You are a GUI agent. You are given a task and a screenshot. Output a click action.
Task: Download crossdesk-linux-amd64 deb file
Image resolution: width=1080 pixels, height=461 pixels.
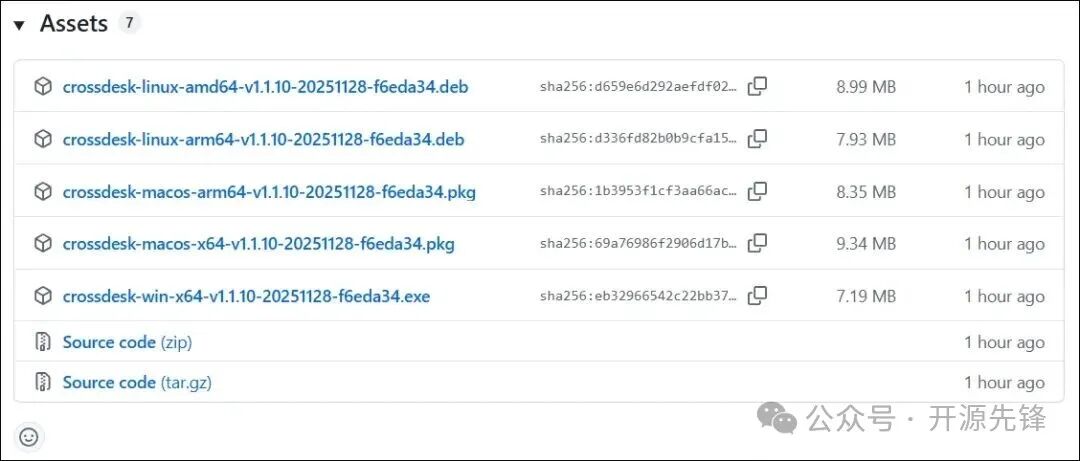(265, 87)
